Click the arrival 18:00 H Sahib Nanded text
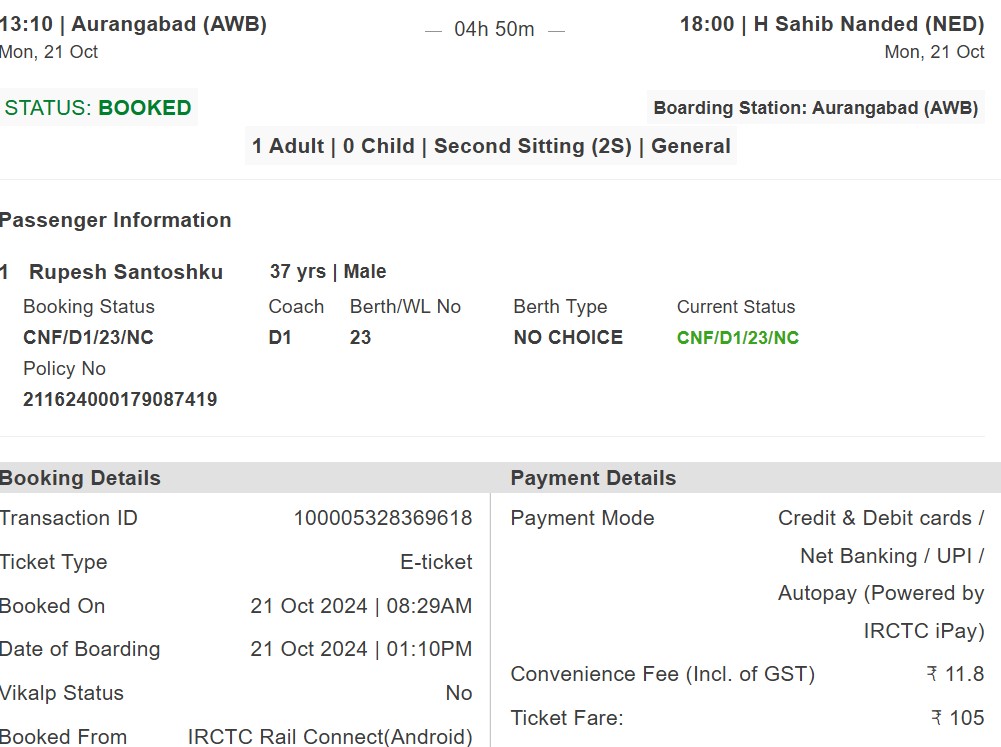The height and width of the screenshot is (747, 1001). click(x=832, y=24)
